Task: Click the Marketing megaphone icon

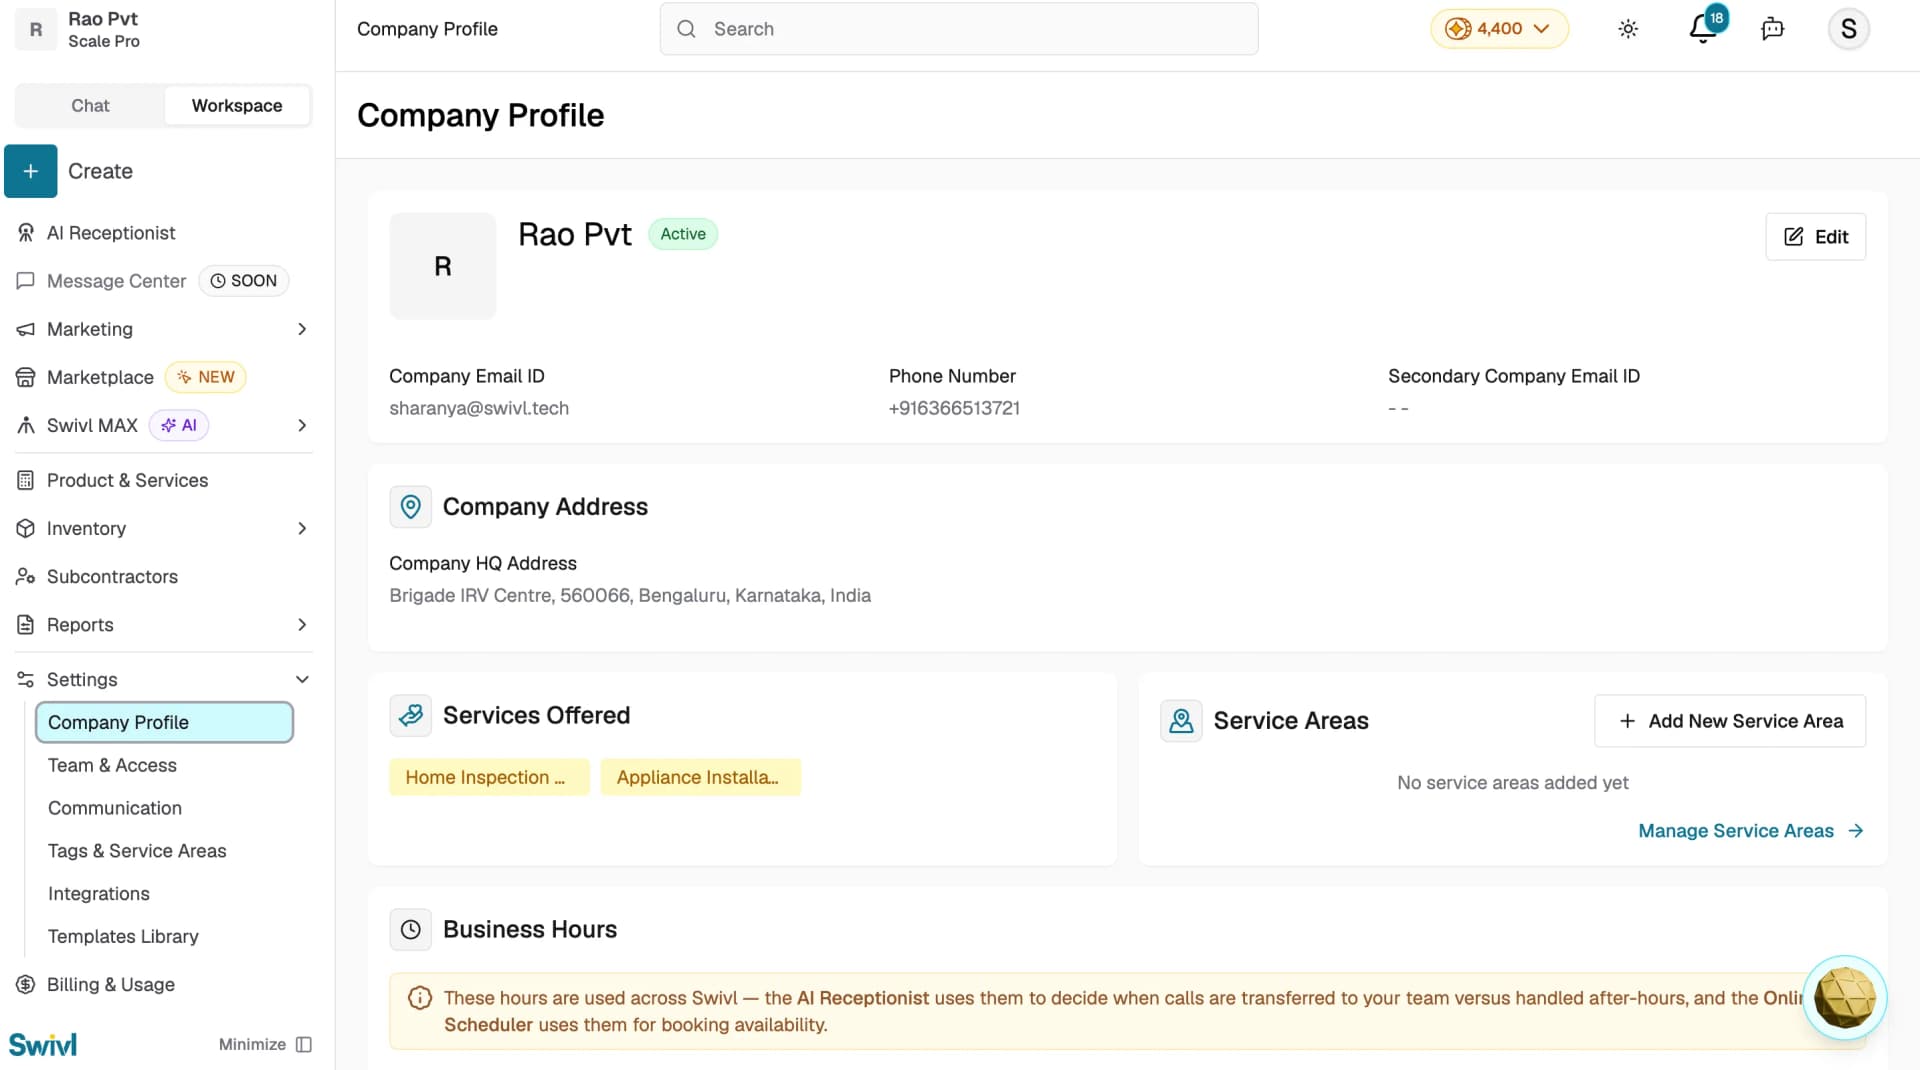Action: pyautogui.click(x=26, y=329)
